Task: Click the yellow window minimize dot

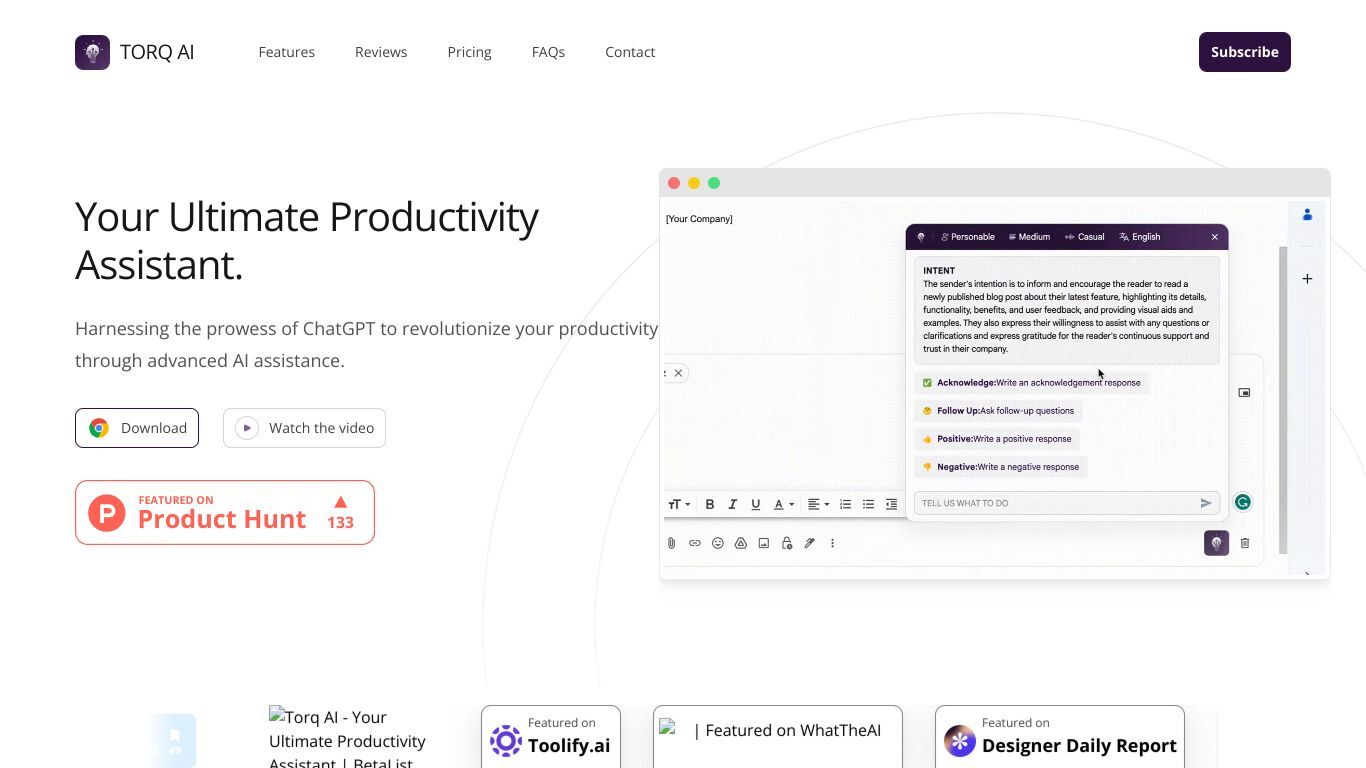Action: [x=694, y=183]
